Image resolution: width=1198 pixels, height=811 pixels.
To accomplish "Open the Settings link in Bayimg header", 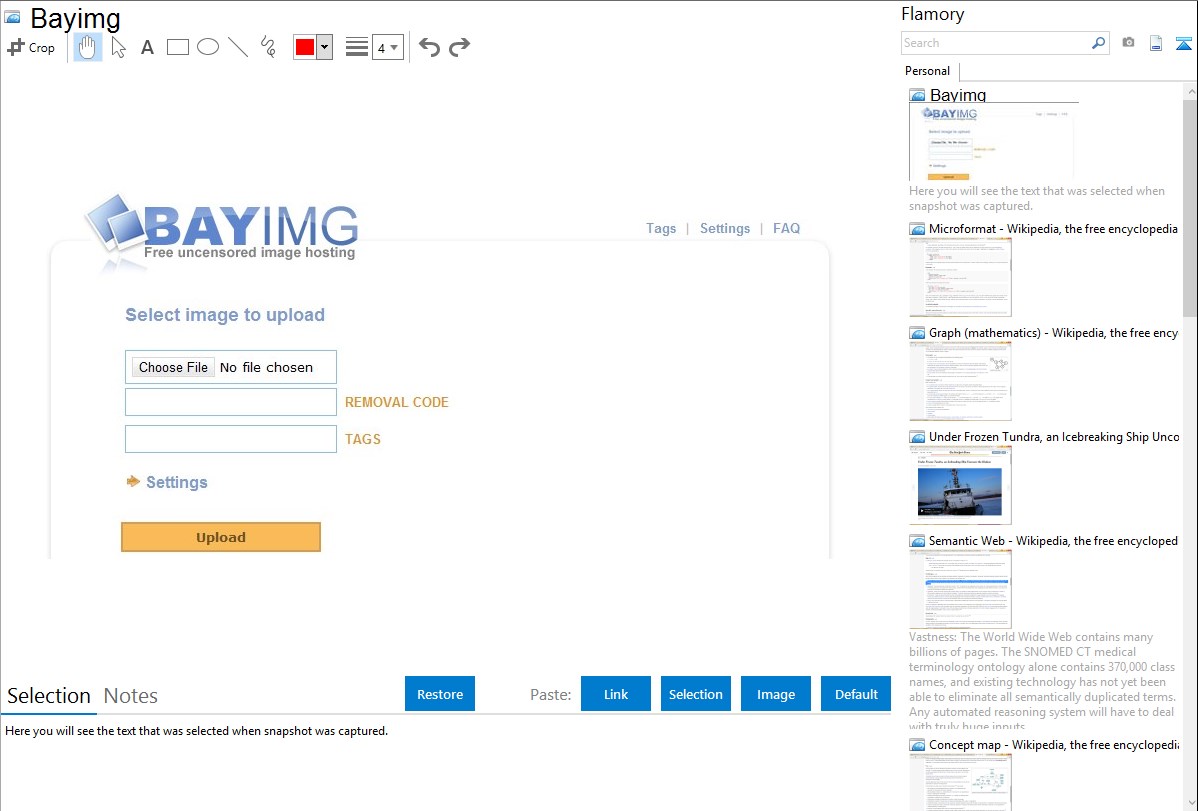I will pos(725,229).
